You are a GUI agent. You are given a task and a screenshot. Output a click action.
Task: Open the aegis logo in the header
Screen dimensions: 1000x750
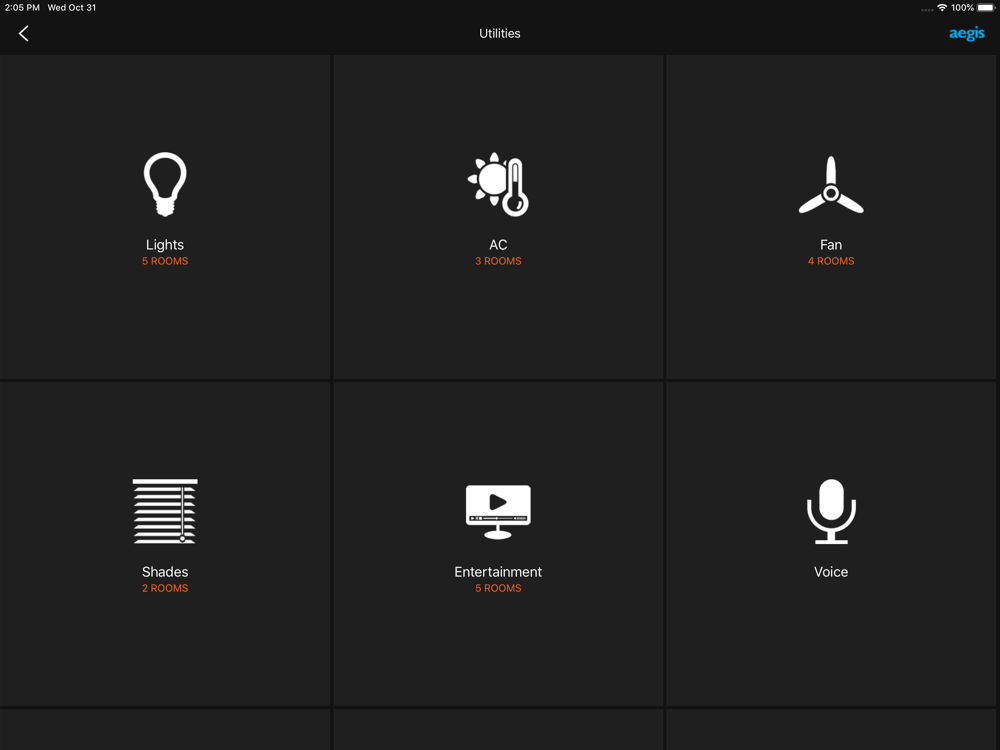966,34
